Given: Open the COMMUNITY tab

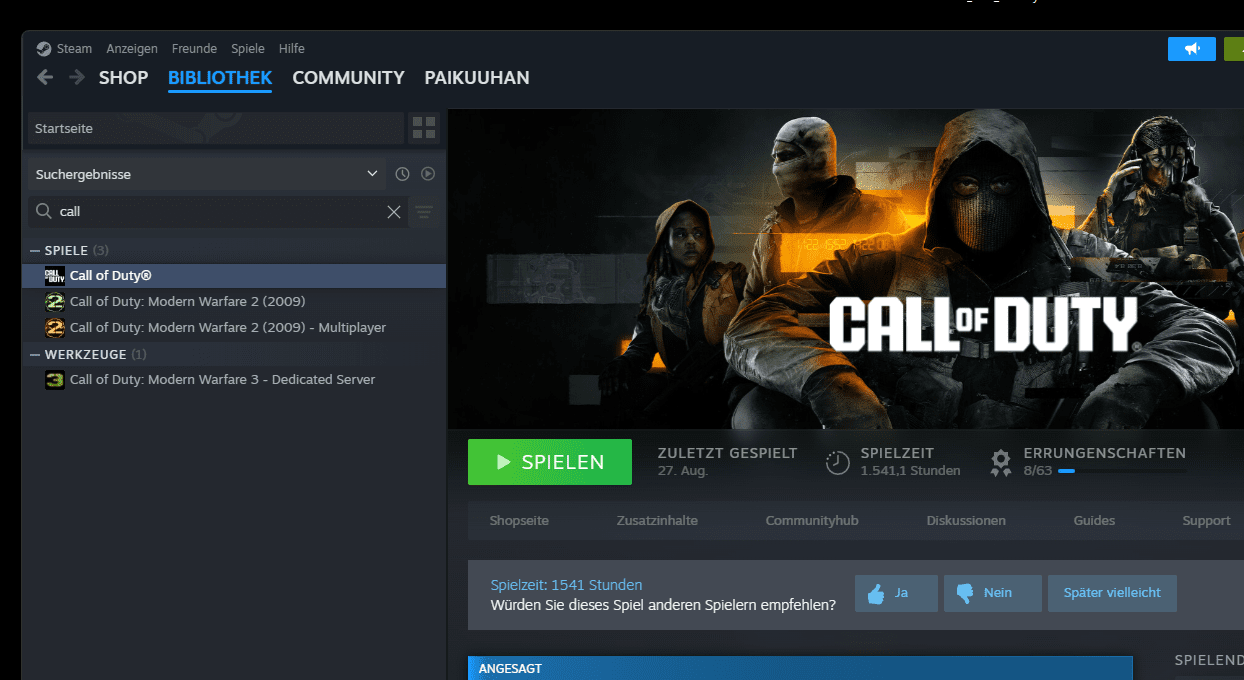Looking at the screenshot, I should tap(348, 78).
